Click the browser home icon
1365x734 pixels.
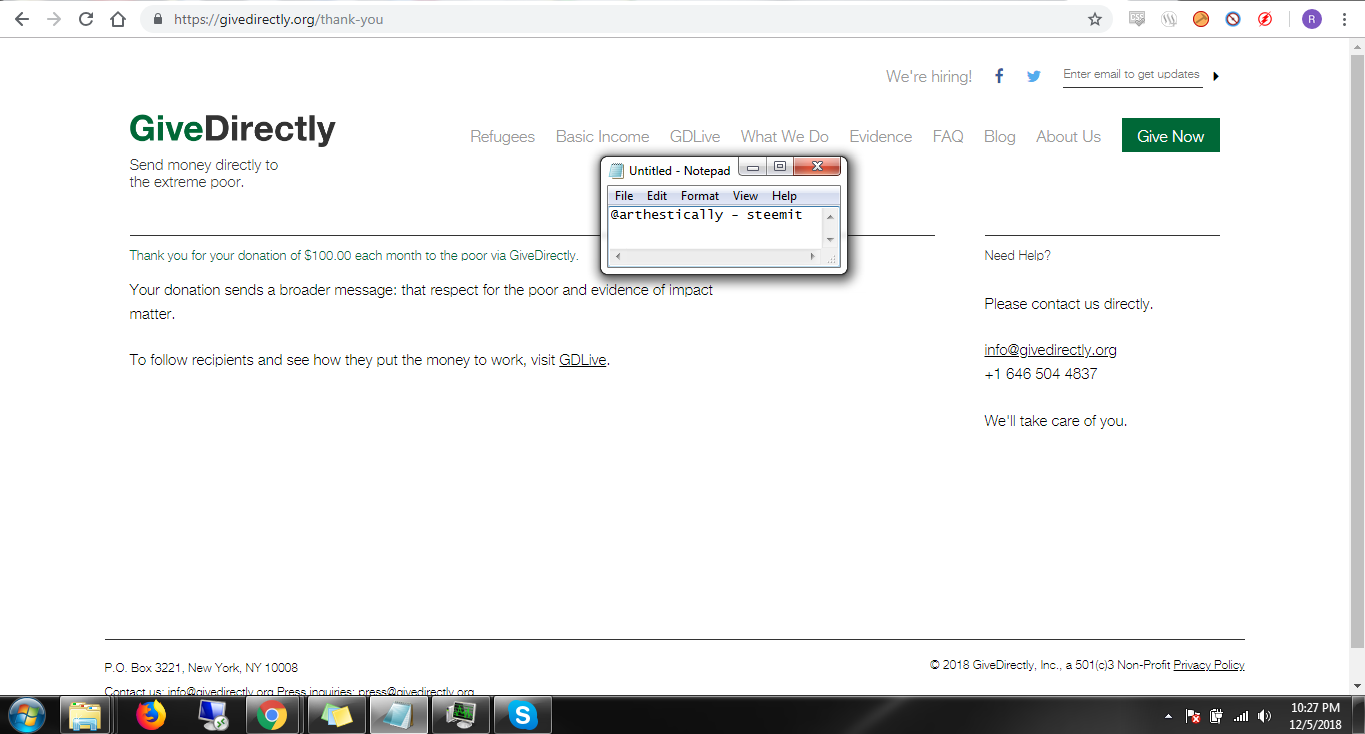(118, 19)
